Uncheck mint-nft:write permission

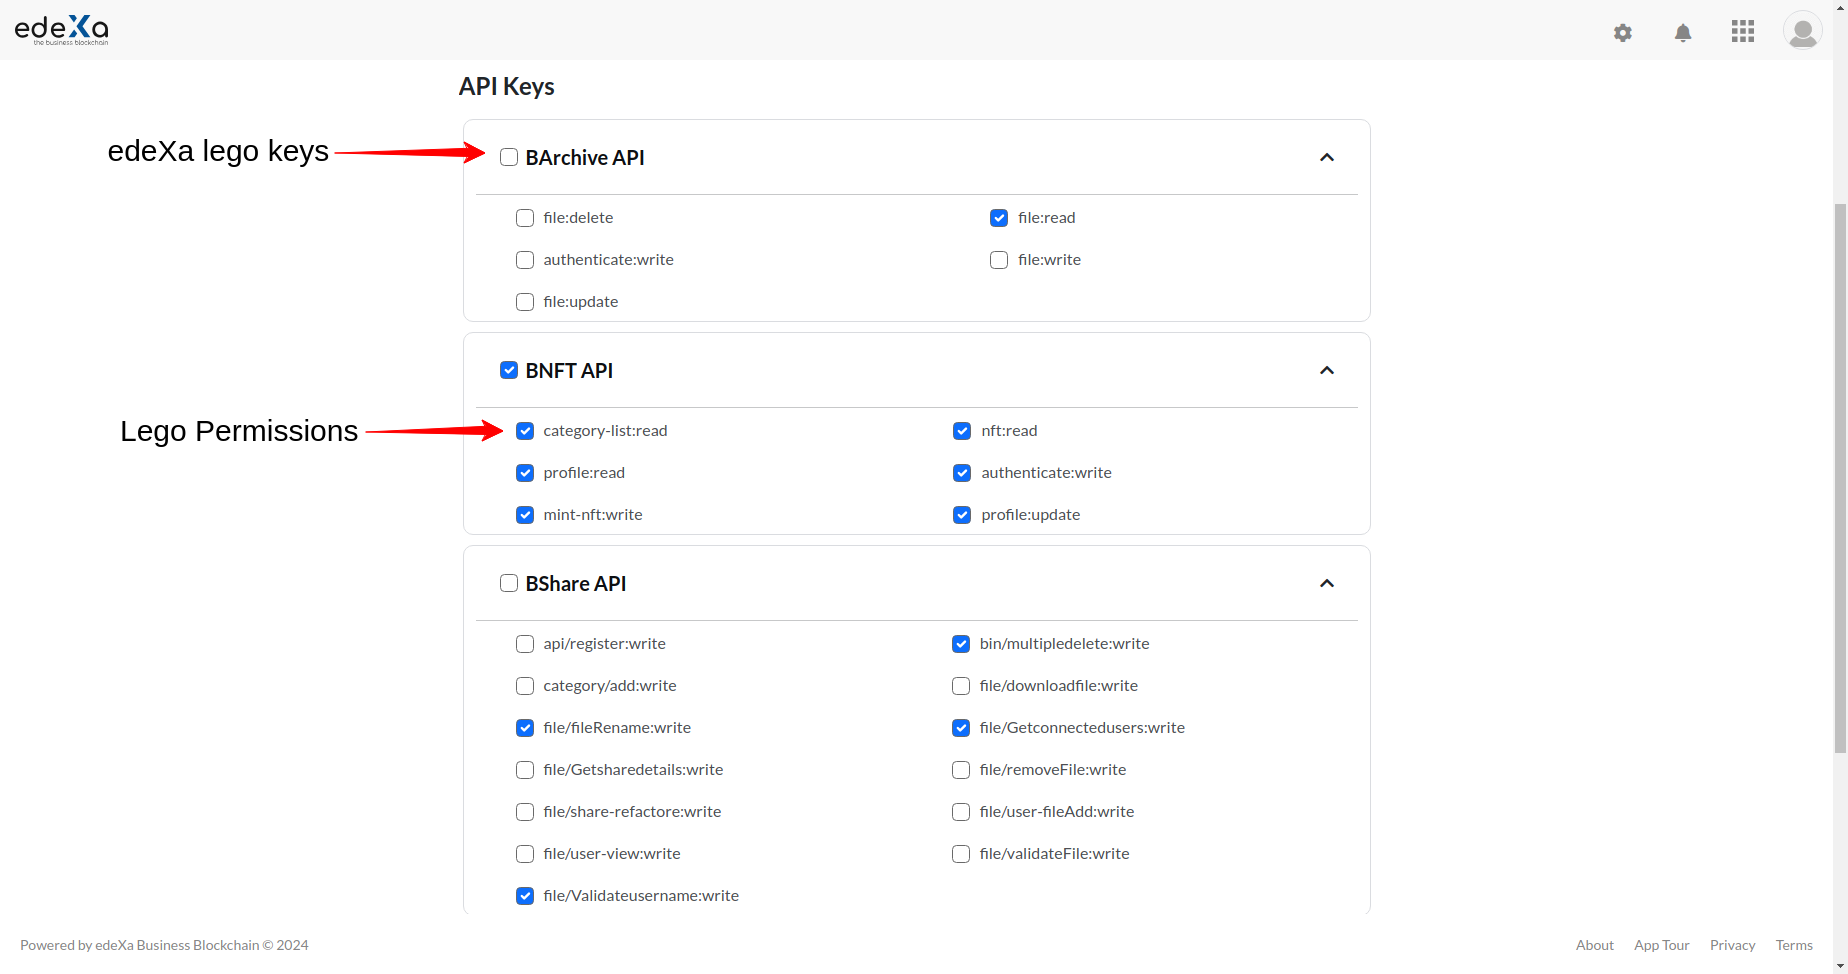pos(525,515)
